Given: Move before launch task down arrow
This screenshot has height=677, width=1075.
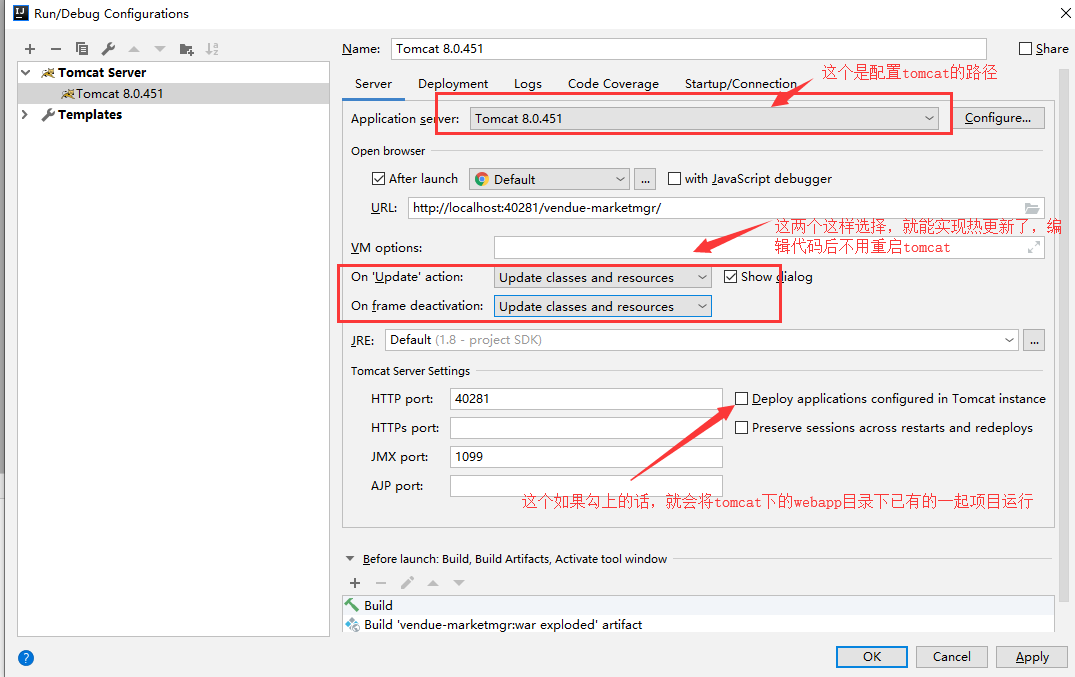Looking at the screenshot, I should tap(459, 583).
